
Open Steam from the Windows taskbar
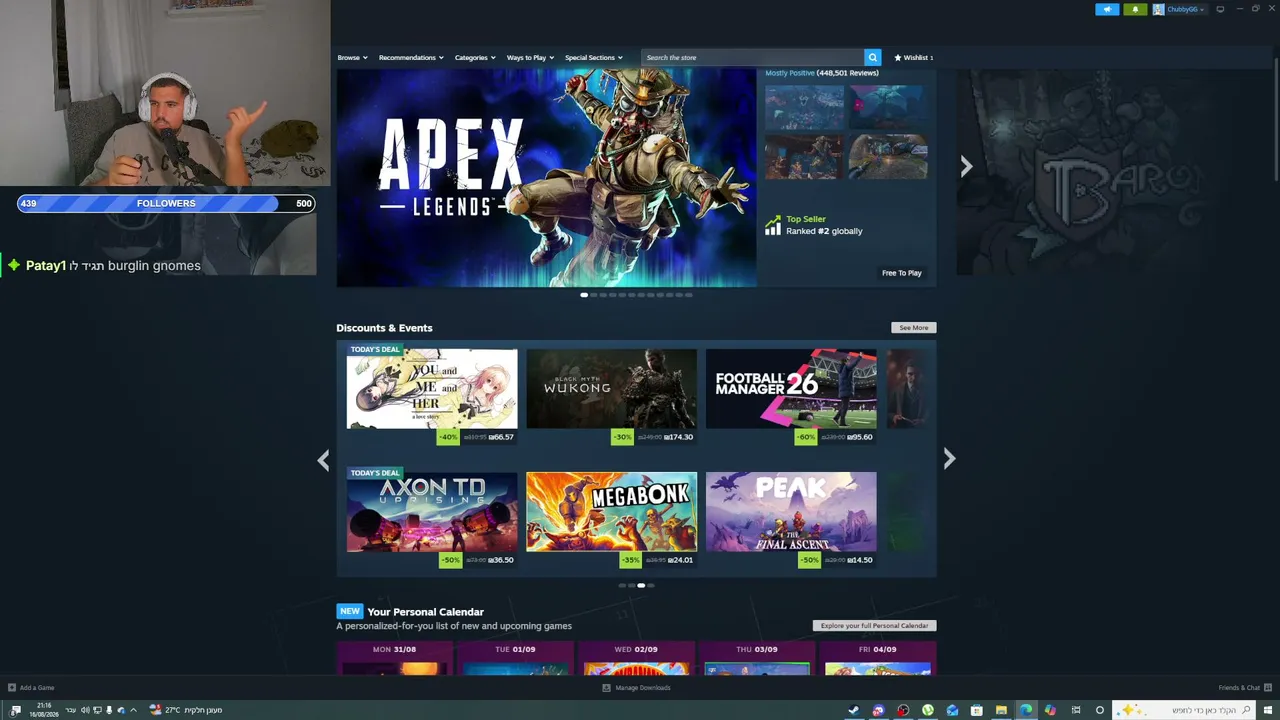[853, 710]
